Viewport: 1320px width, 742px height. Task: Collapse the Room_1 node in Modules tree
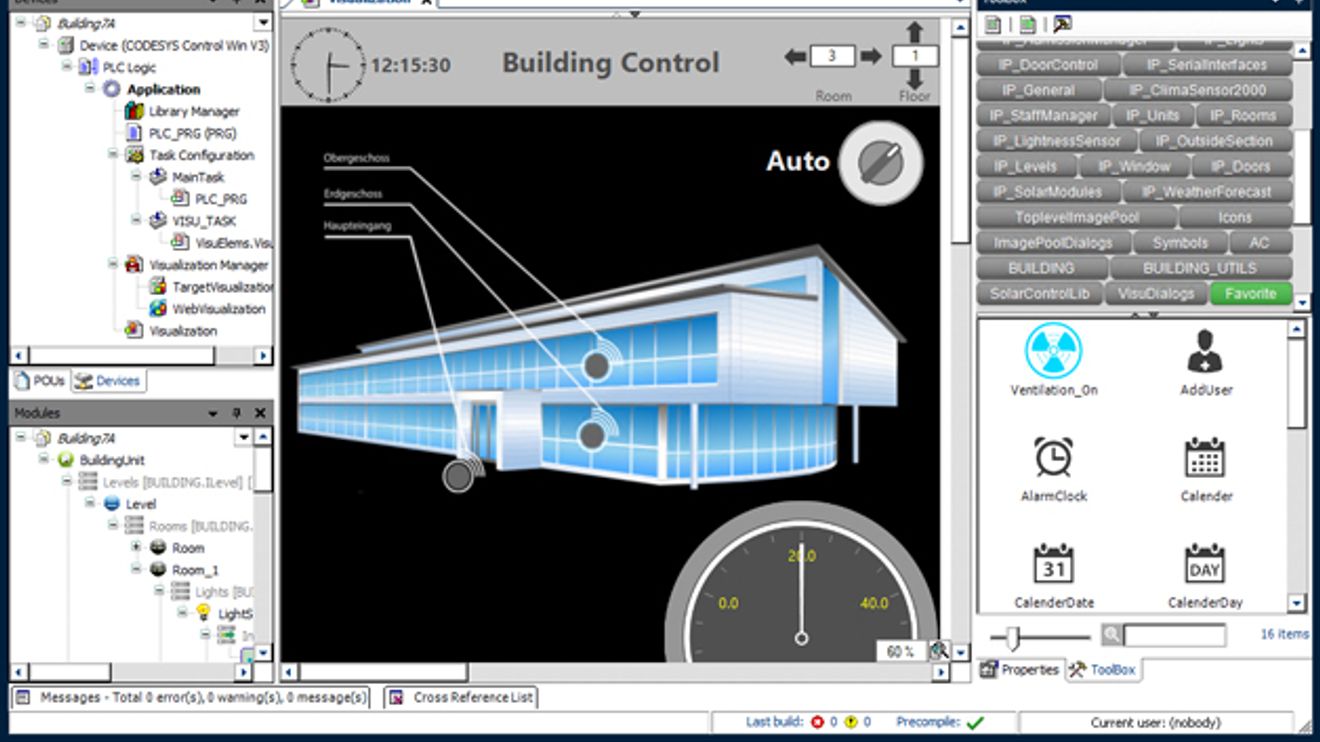click(136, 569)
